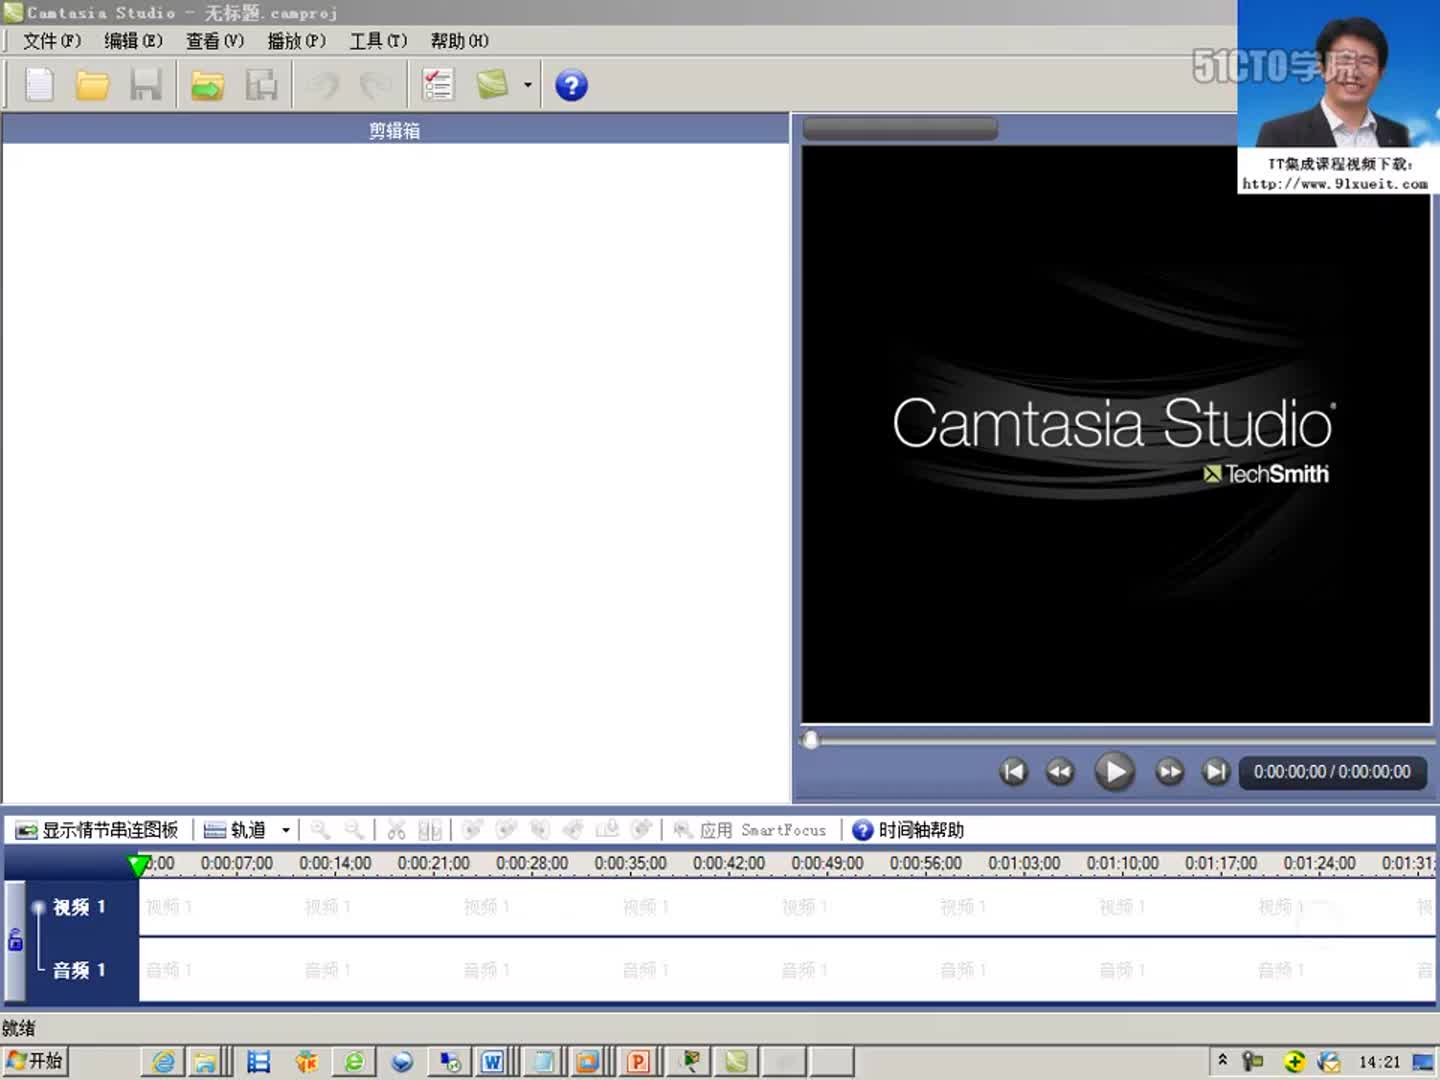Open the Windows 开始 start menu
Image resolution: width=1440 pixels, height=1080 pixels.
click(35, 1061)
